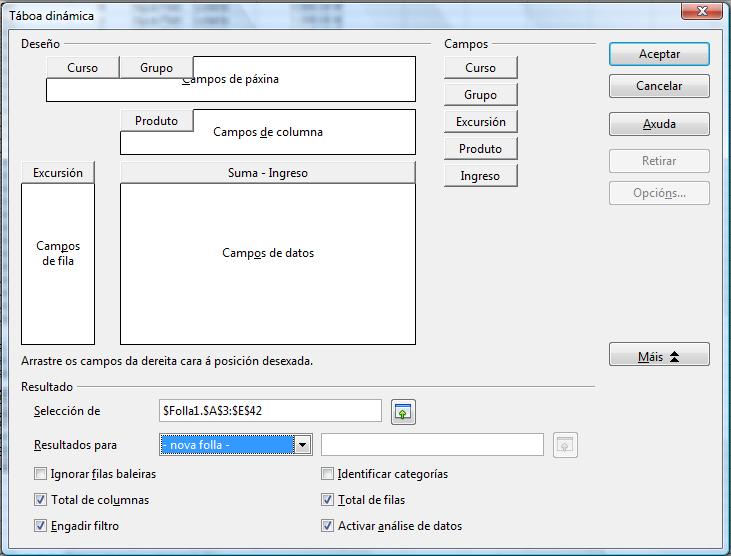The image size is (731, 556).
Task: Select Grupo in page fields area
Action: 156,68
